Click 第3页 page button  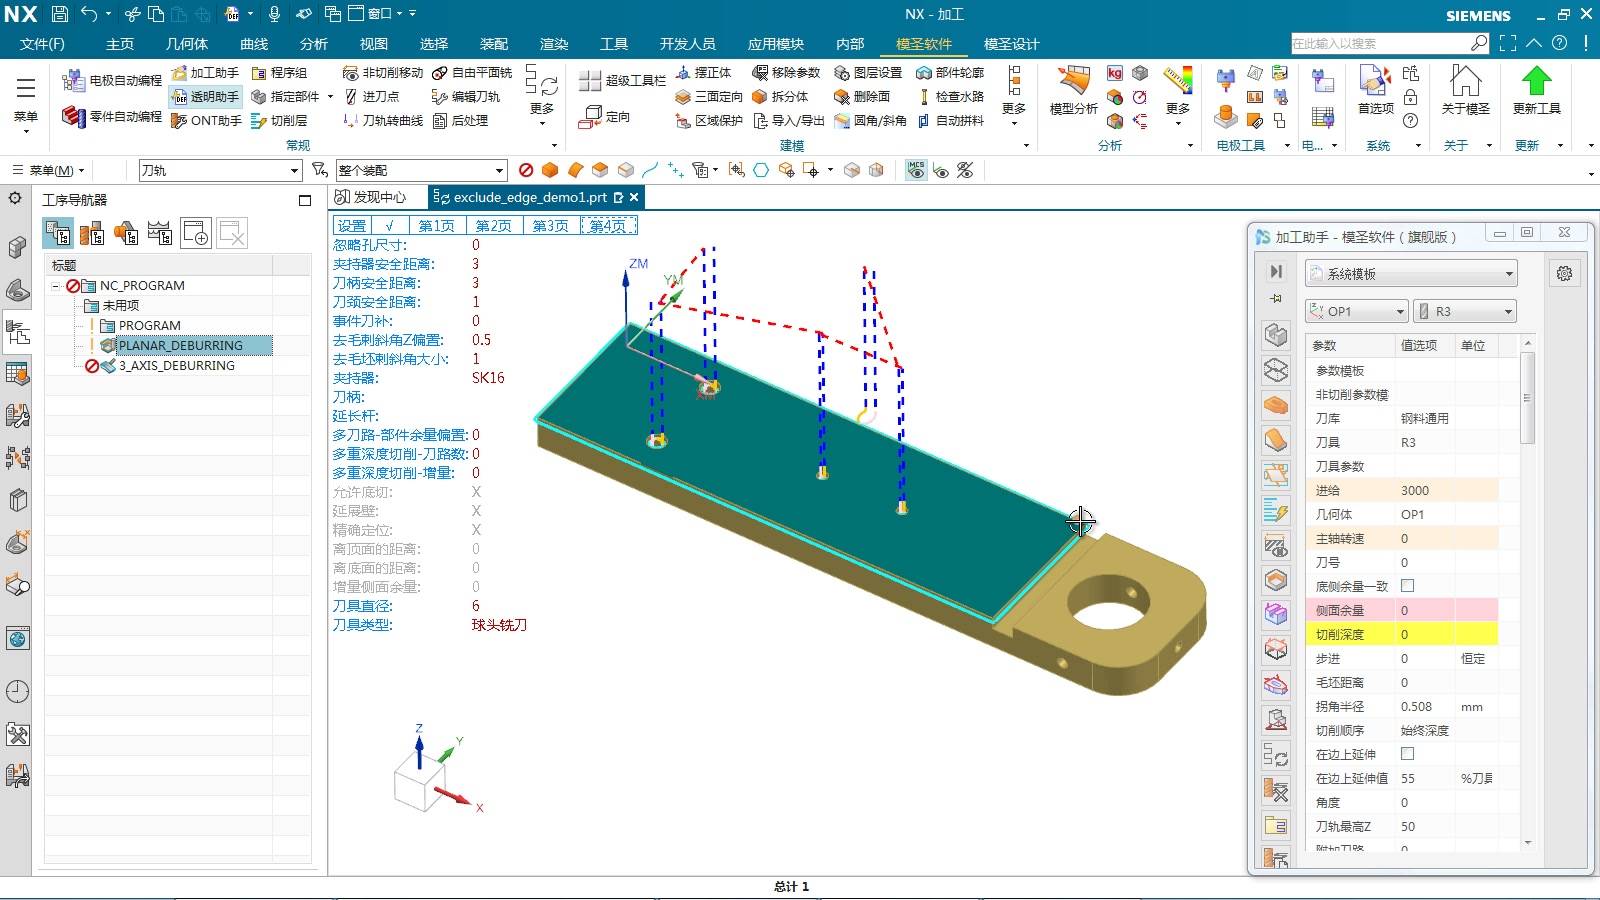click(551, 226)
